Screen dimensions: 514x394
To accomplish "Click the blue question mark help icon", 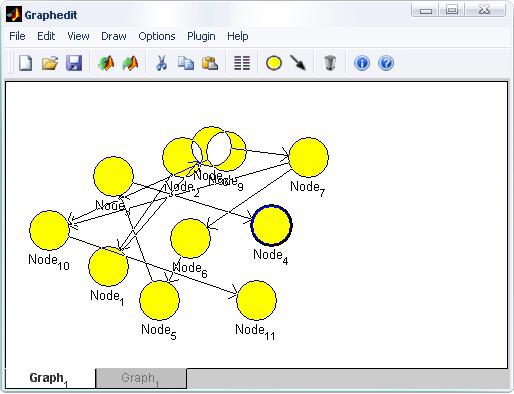I will coord(386,63).
